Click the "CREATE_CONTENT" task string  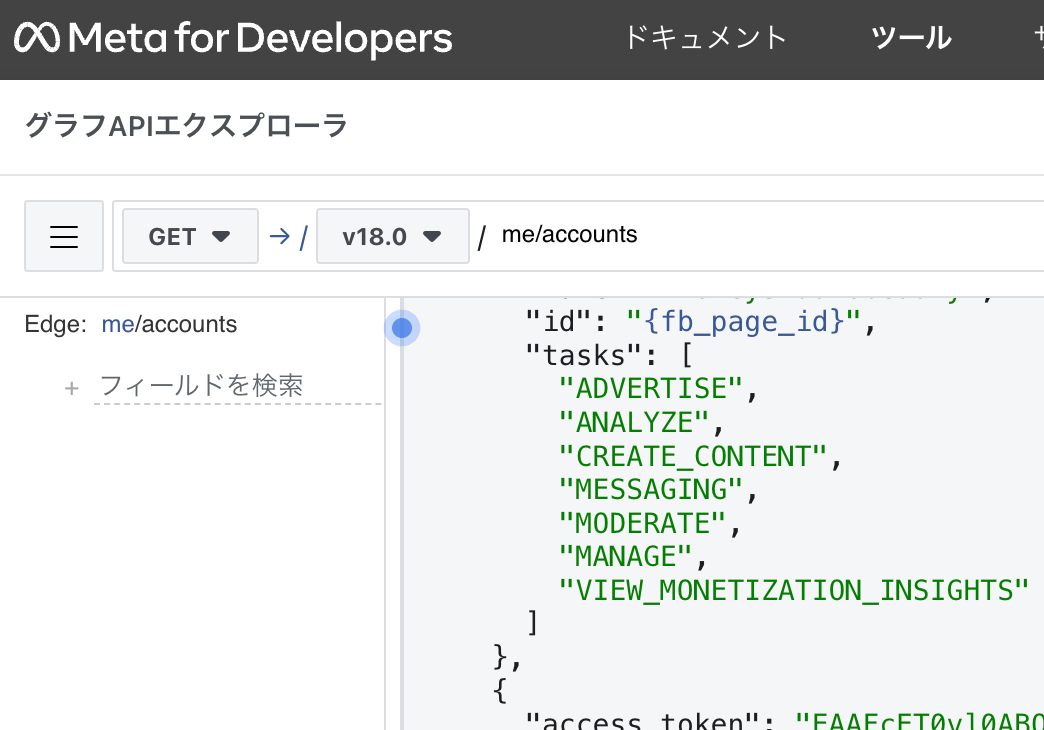click(x=692, y=456)
